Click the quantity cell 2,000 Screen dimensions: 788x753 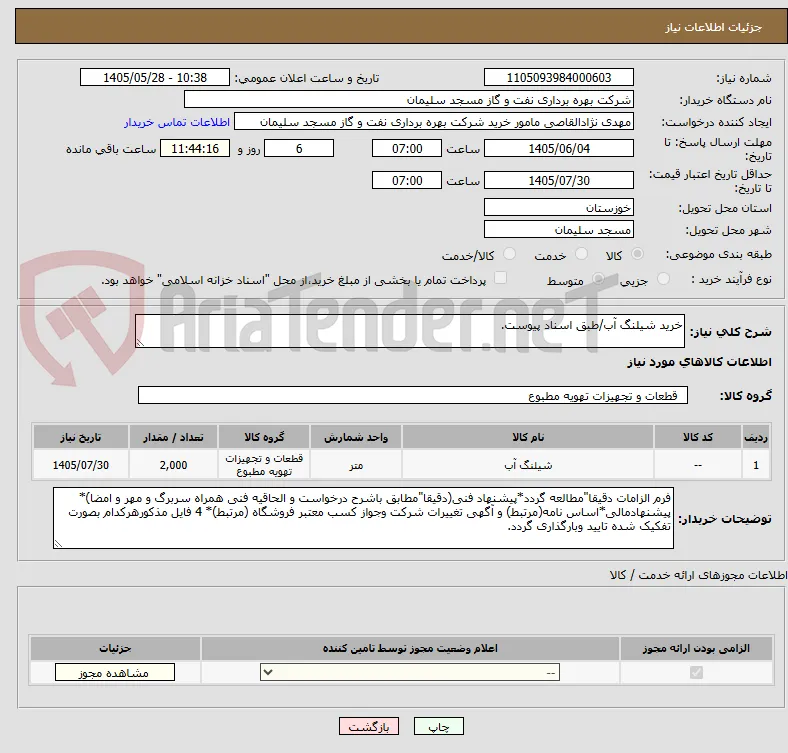point(173,465)
